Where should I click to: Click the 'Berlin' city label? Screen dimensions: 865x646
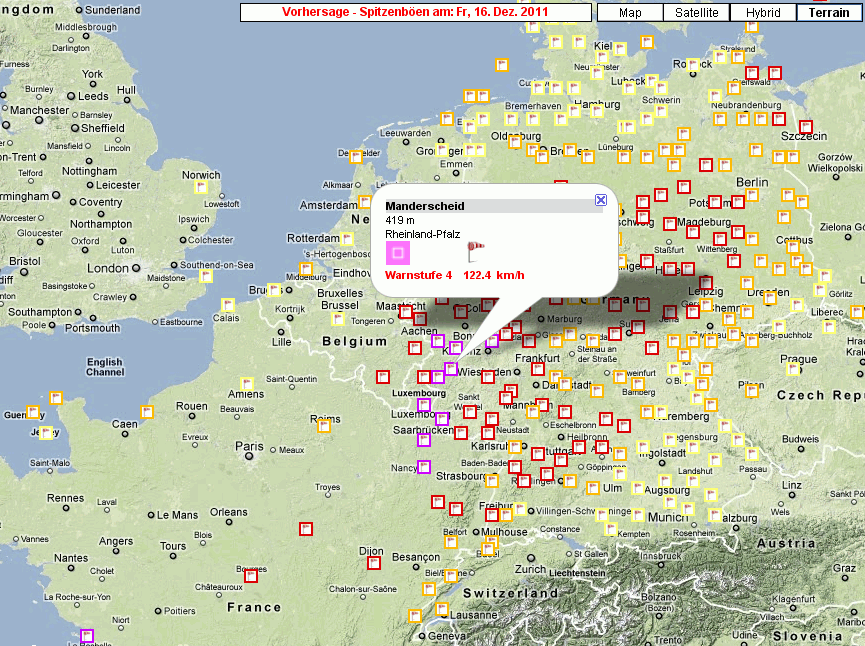coord(752,182)
